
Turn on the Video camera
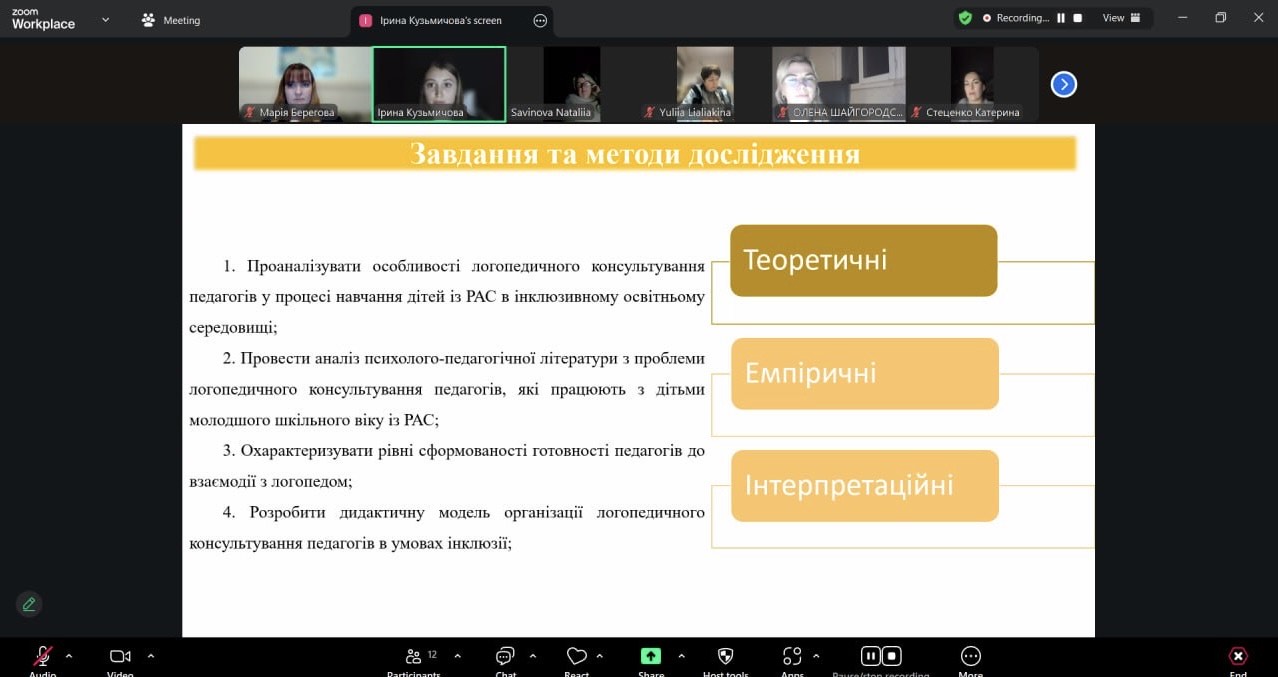120,657
